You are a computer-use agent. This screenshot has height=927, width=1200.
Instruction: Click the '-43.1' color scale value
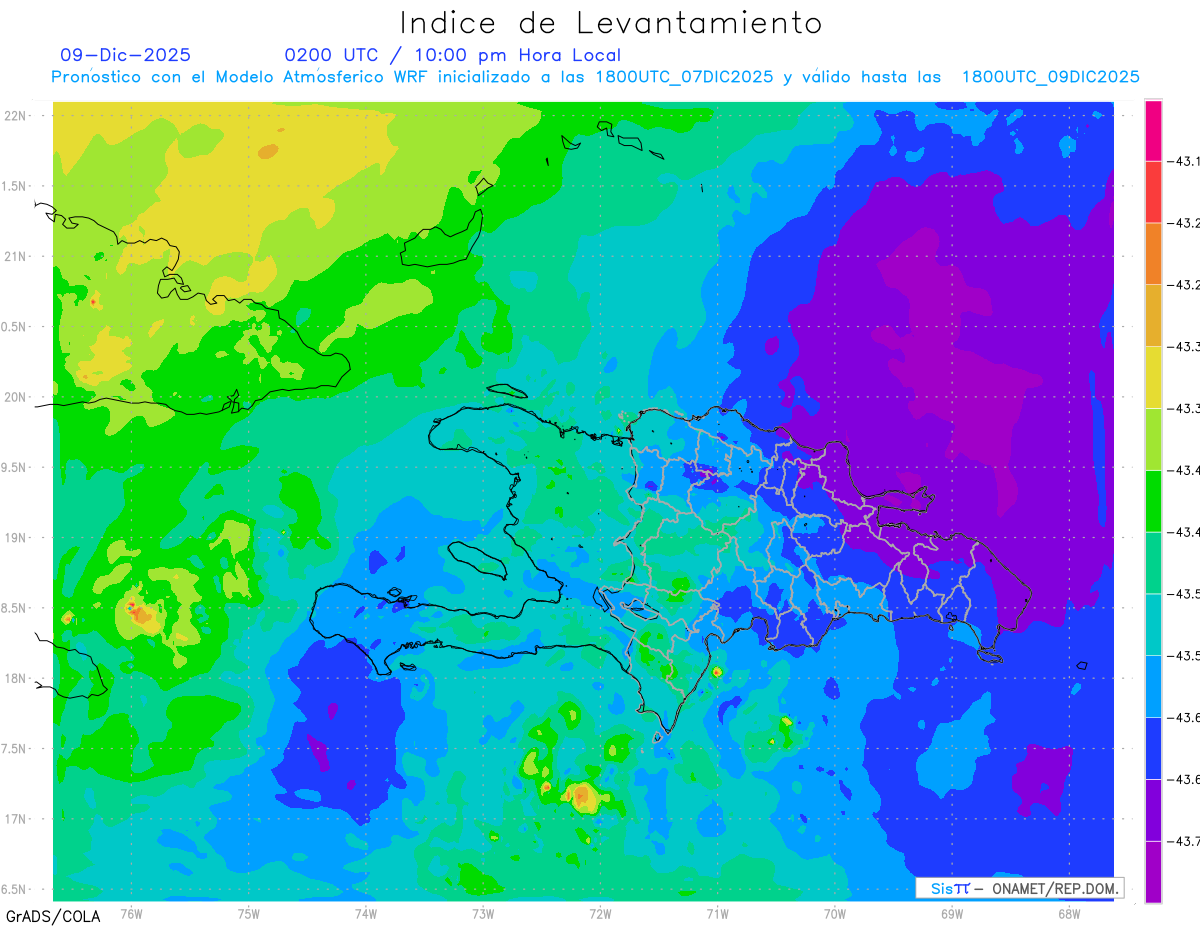[1185, 161]
